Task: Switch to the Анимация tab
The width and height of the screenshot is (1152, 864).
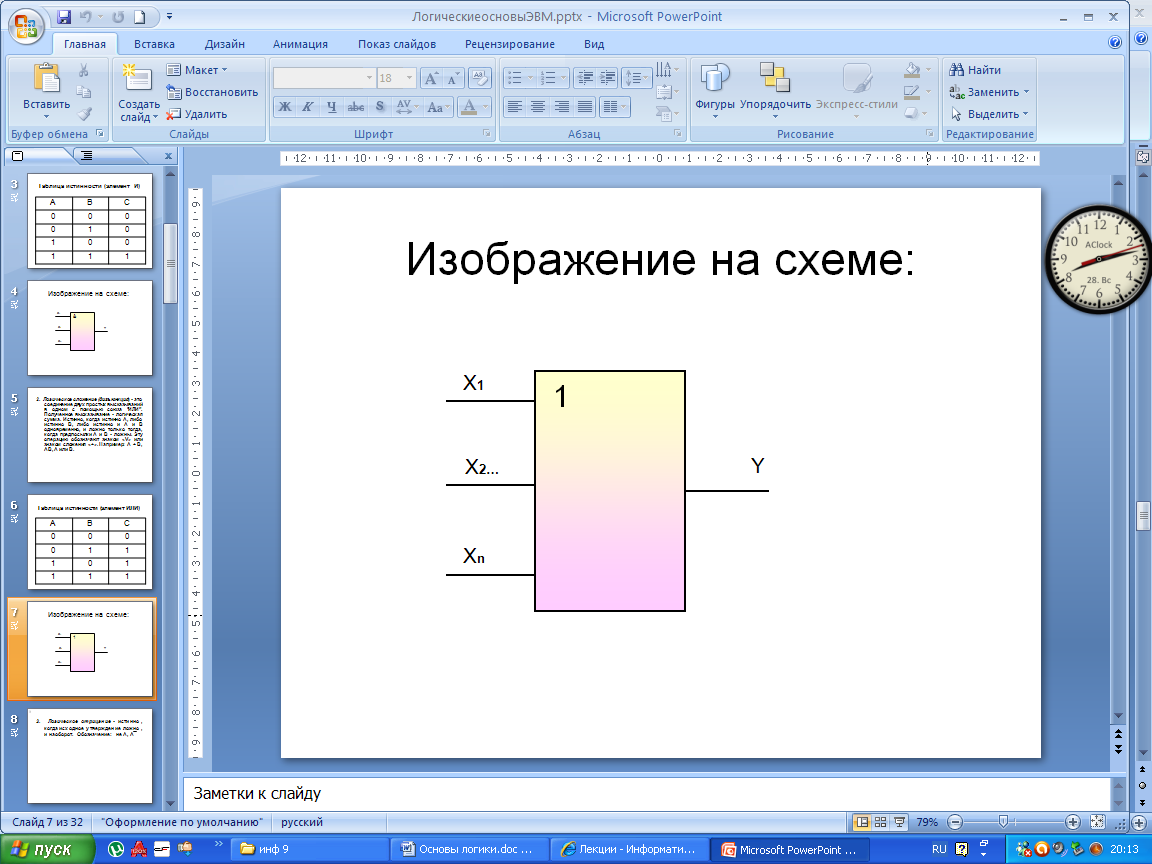Action: pos(300,44)
